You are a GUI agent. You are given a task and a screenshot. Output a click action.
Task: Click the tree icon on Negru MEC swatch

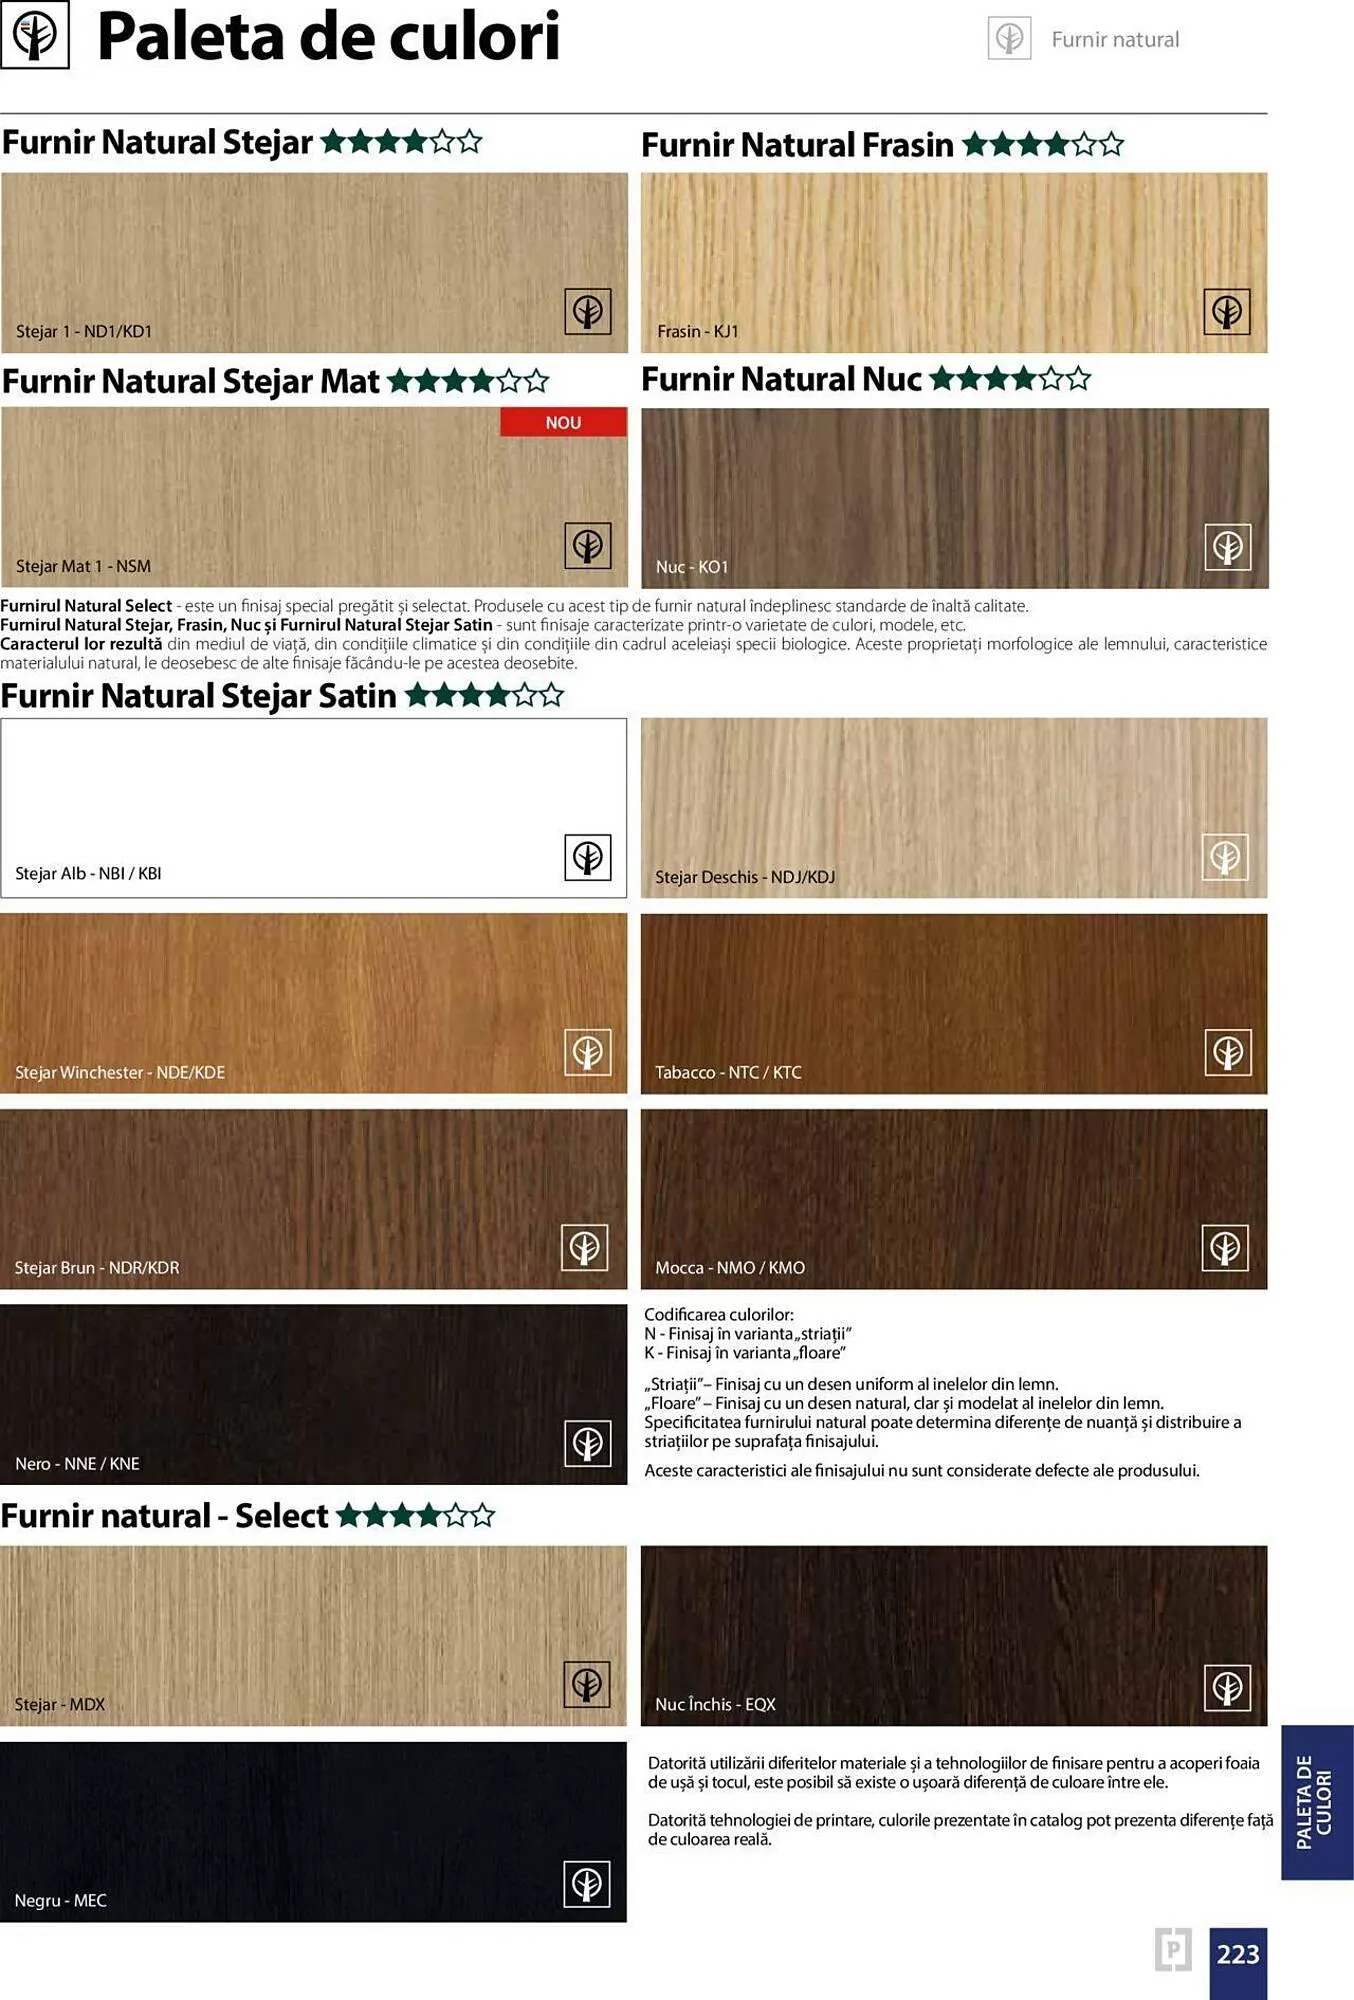click(x=587, y=1884)
